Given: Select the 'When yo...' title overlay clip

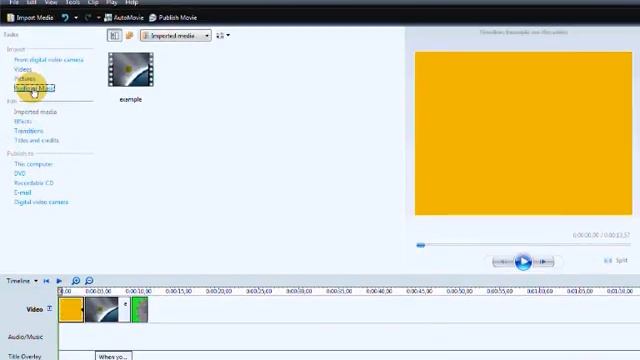Looking at the screenshot, I should click(113, 356).
